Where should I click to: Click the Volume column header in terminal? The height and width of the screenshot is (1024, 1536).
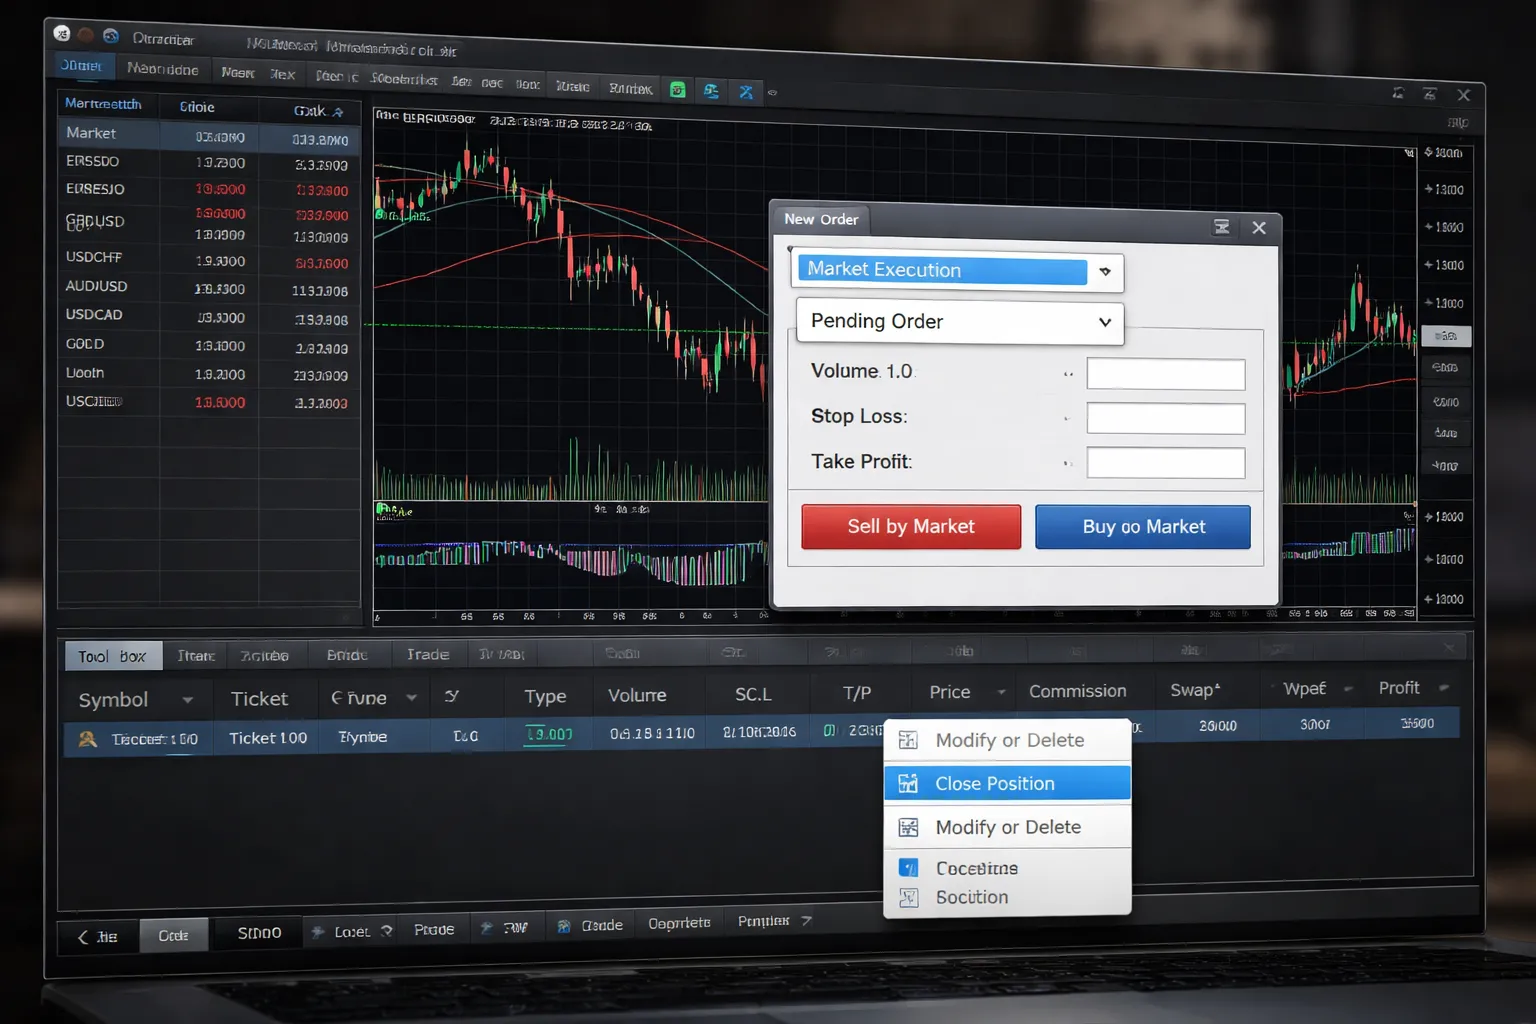click(x=637, y=695)
